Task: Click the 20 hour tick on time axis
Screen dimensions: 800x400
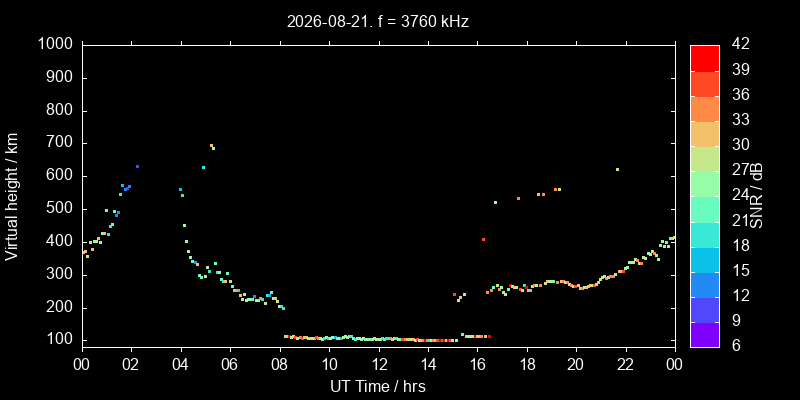Action: (x=576, y=364)
